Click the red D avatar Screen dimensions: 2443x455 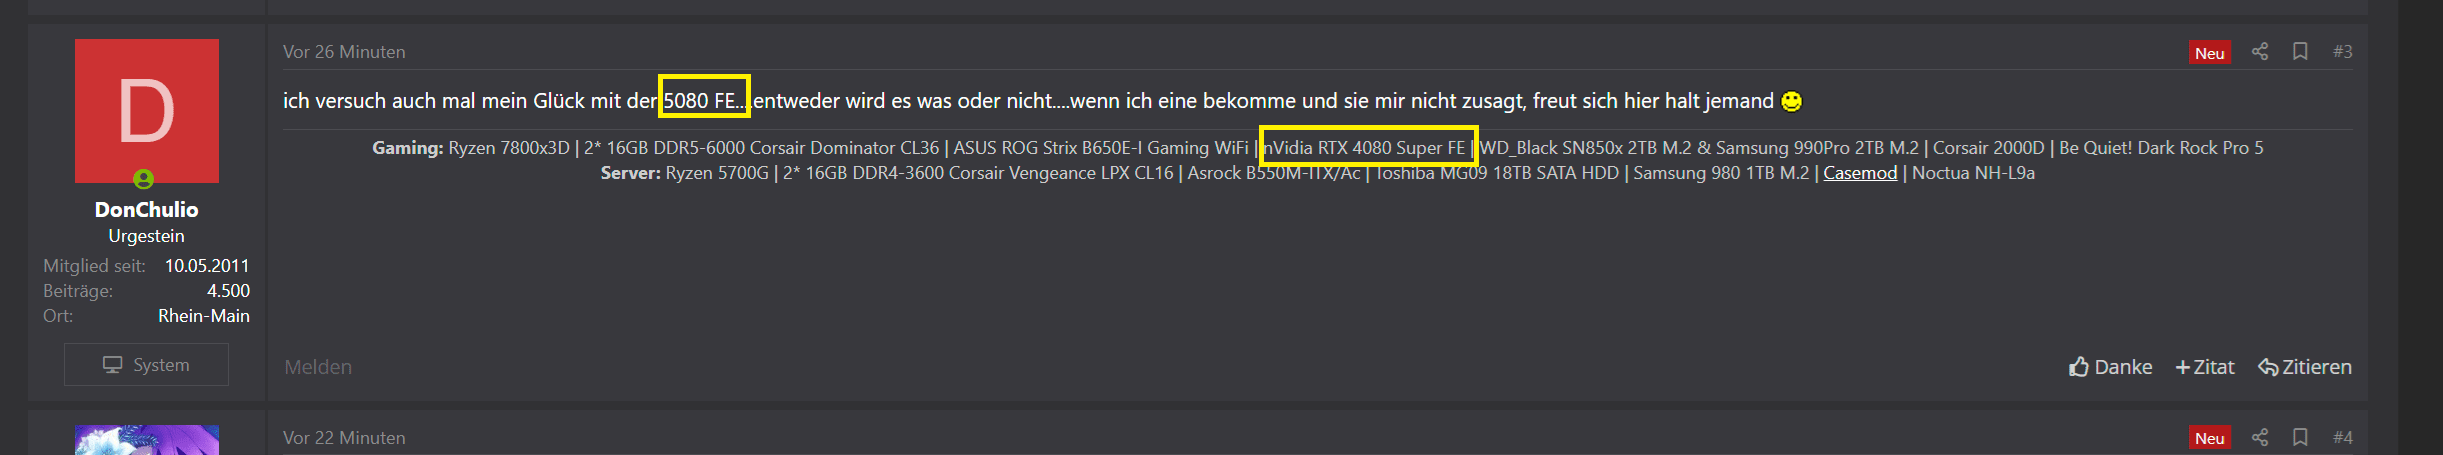click(x=147, y=111)
